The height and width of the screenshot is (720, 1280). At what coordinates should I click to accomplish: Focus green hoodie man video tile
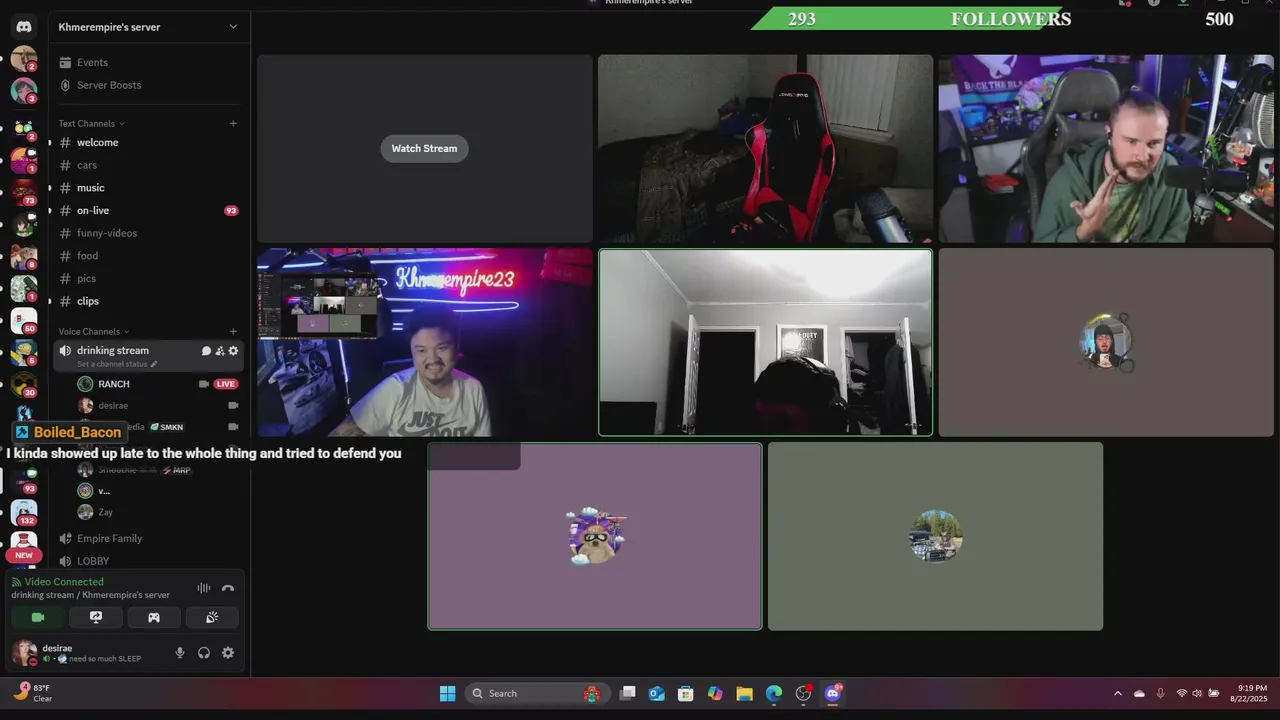click(x=1106, y=148)
